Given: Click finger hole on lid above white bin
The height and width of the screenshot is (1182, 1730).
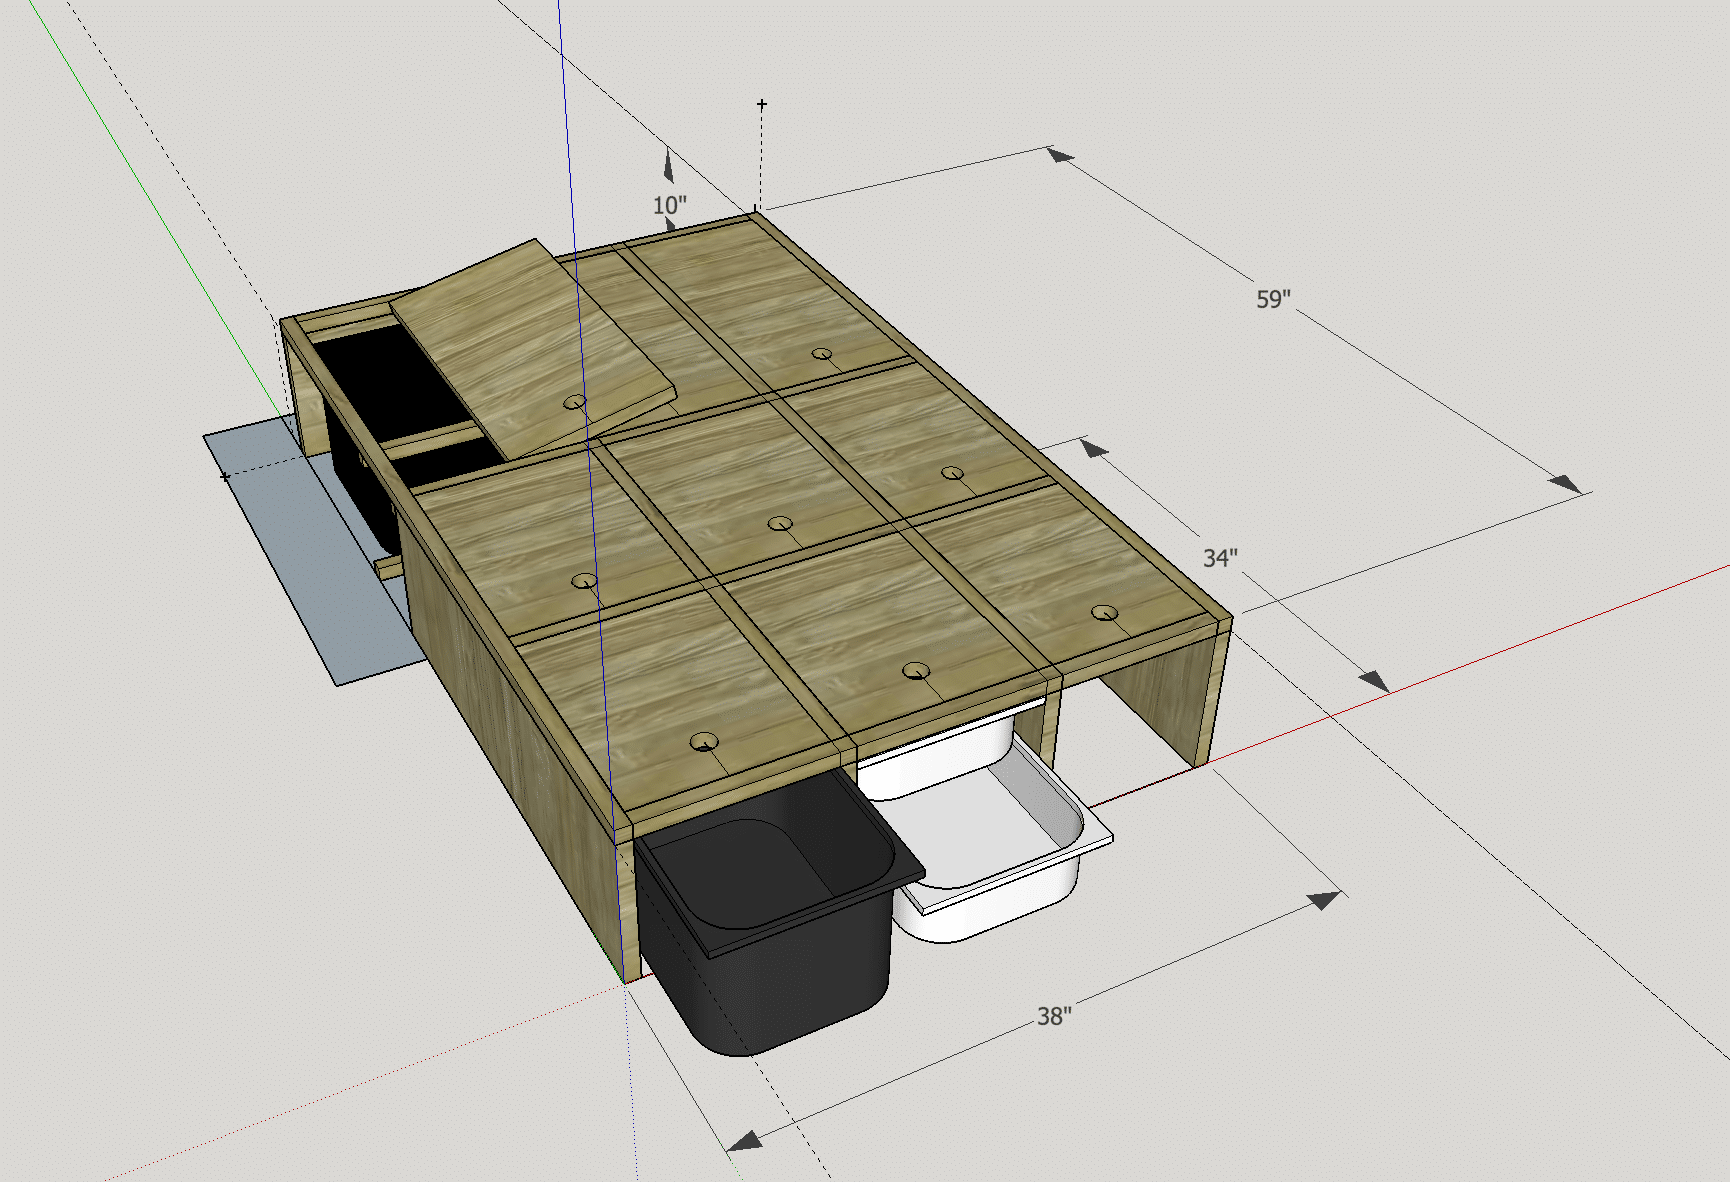Looking at the screenshot, I should tap(915, 670).
